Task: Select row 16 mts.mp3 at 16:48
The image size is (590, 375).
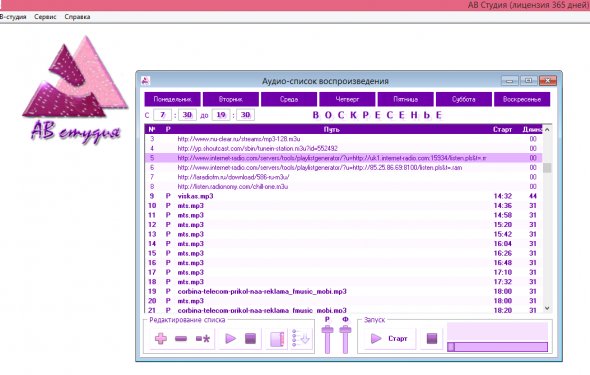Action: (343, 263)
